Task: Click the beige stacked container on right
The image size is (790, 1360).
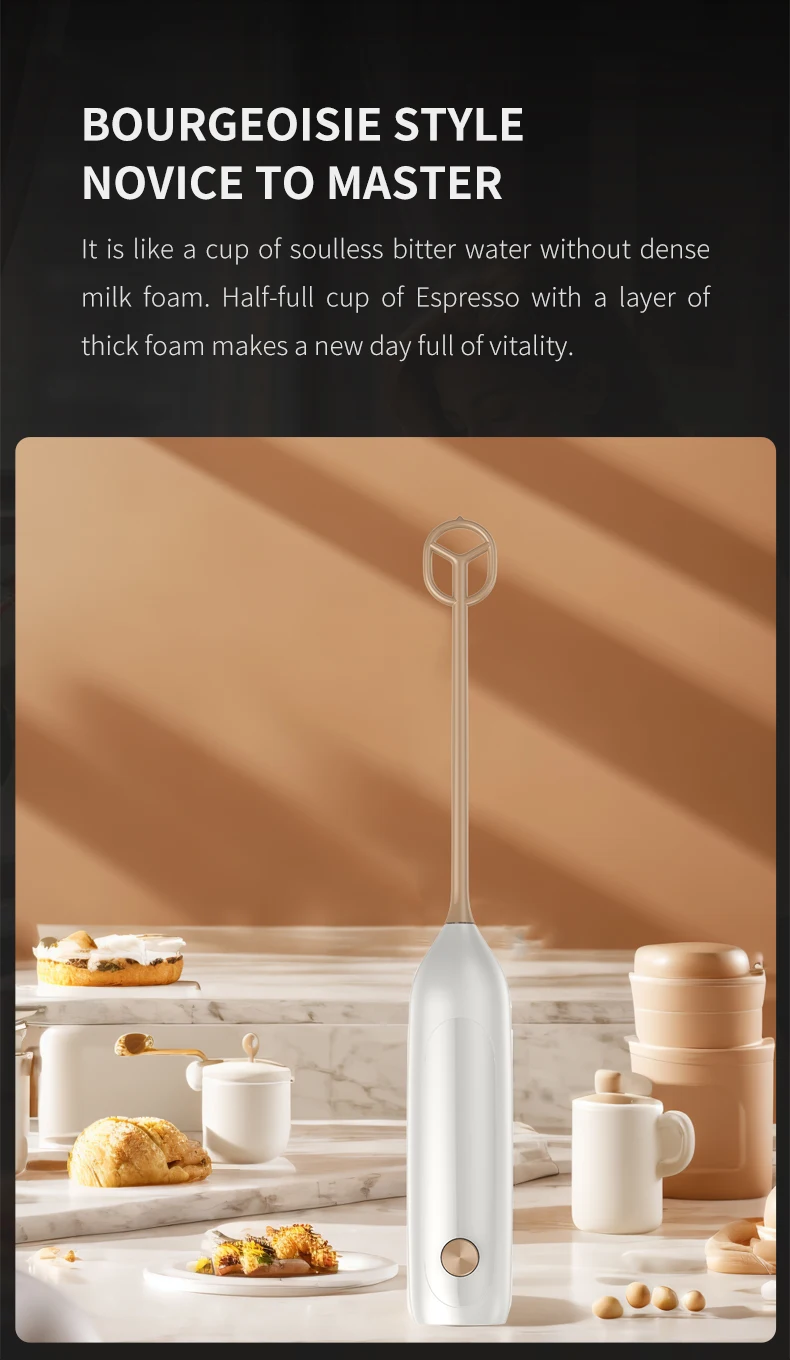Action: pos(699,1070)
